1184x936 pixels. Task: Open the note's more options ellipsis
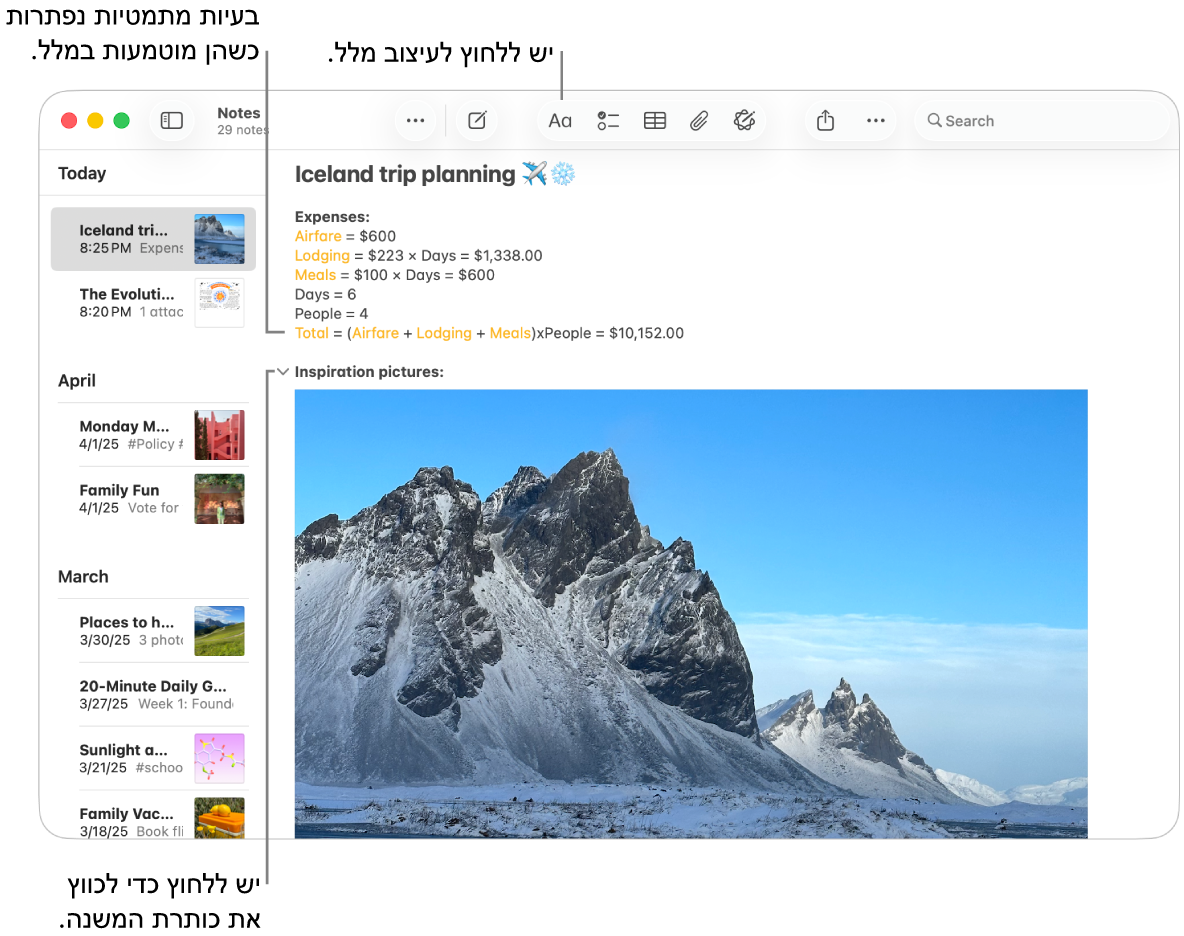pyautogui.click(x=876, y=121)
